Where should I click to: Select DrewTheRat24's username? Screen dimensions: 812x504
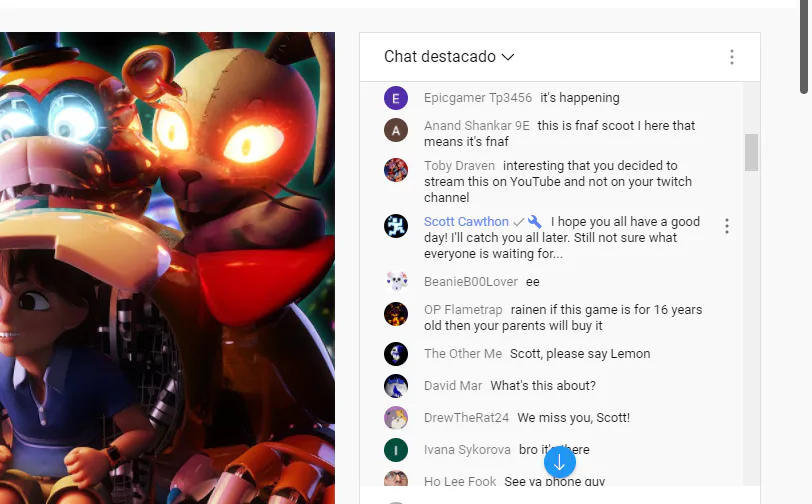coord(466,418)
